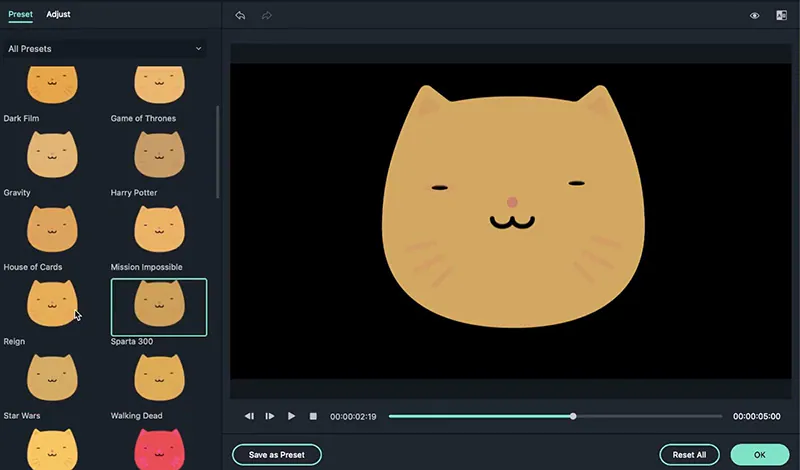Apply the Walking Dead preset thumbnail
This screenshot has height=470, width=800.
pos(159,378)
